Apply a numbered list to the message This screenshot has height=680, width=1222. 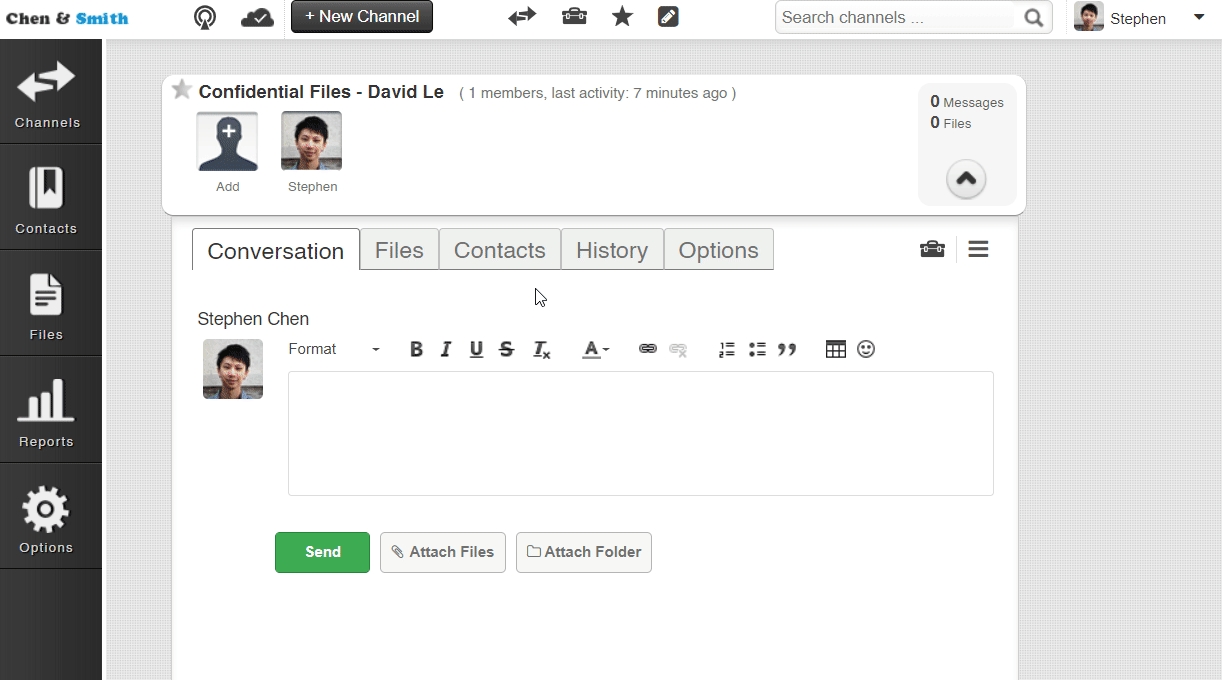point(726,348)
